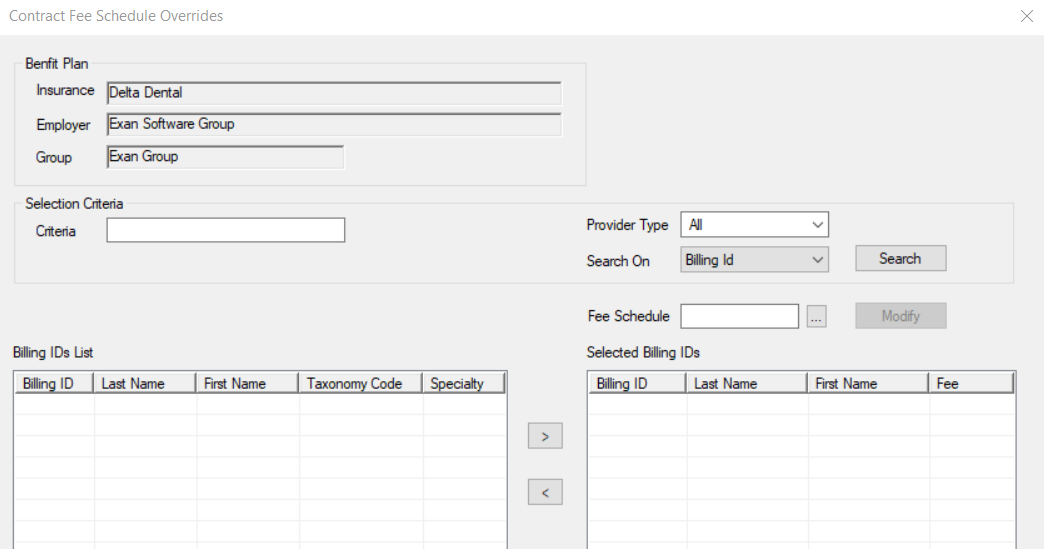Expand the Search On dropdown

tap(754, 260)
